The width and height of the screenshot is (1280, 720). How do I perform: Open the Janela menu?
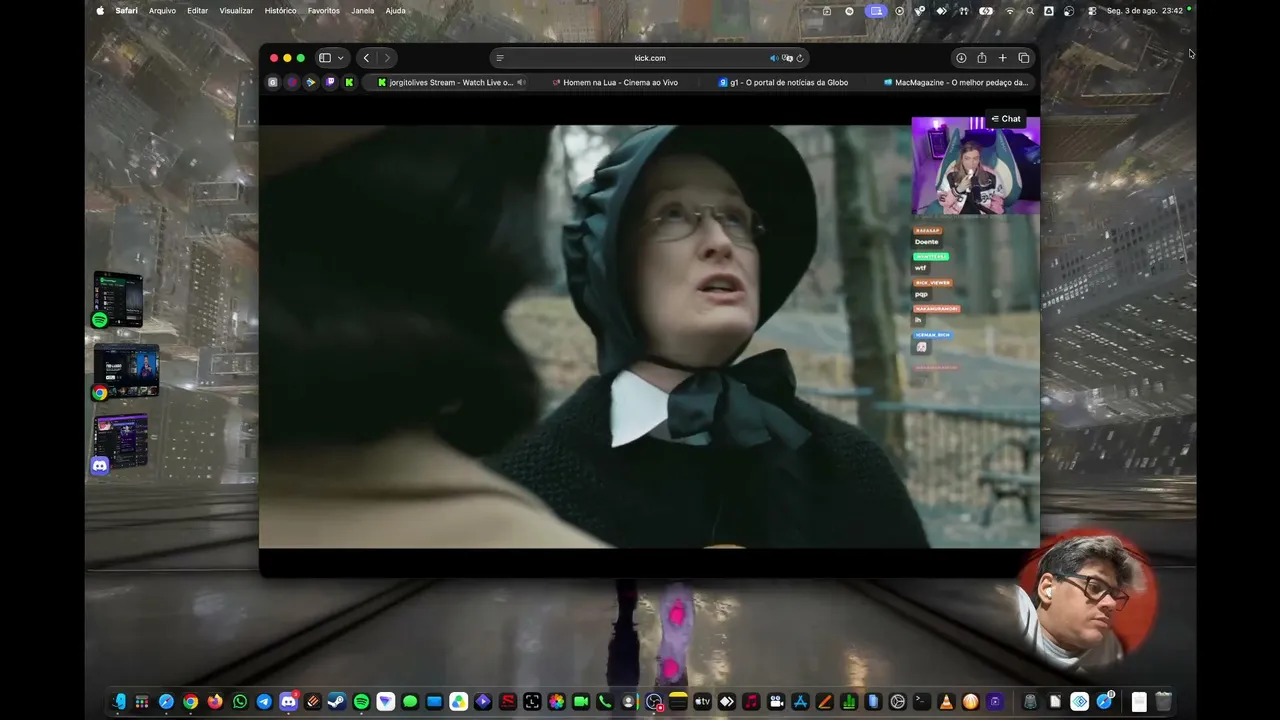coord(363,11)
